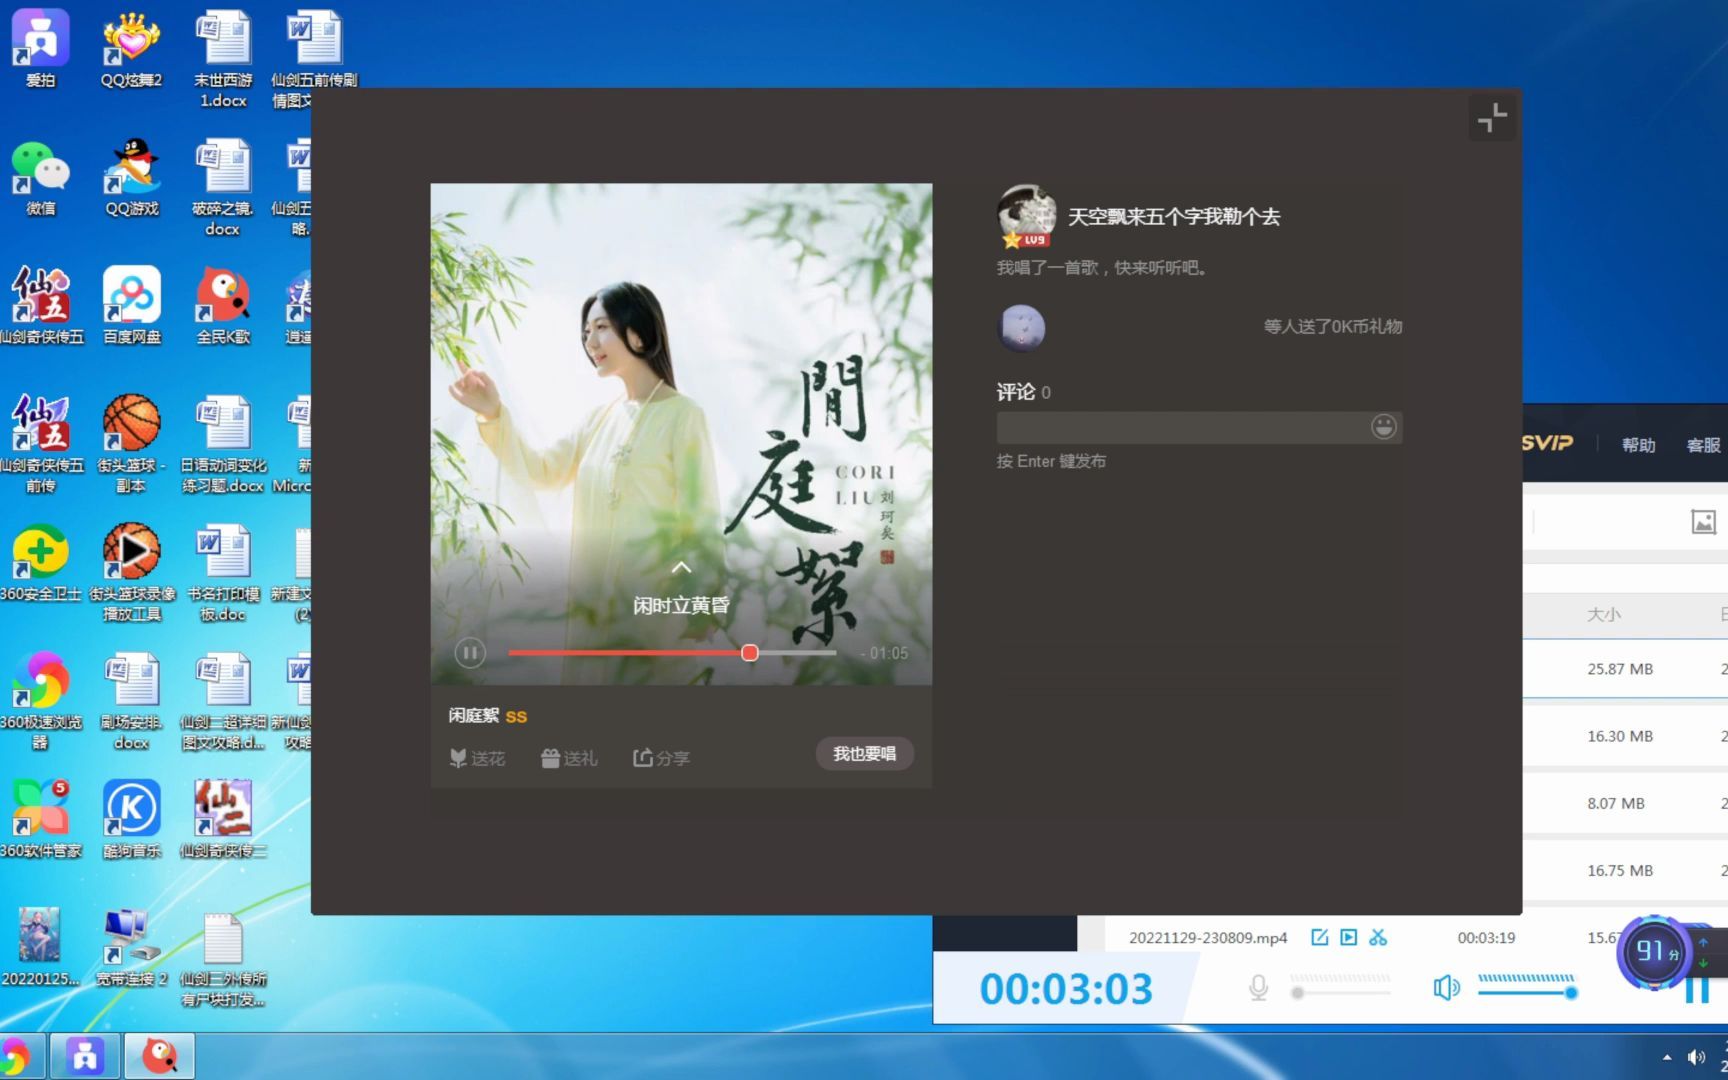Play 20221129-230809.mp4 with the play icon
This screenshot has height=1080, width=1728.
pyautogui.click(x=1348, y=937)
